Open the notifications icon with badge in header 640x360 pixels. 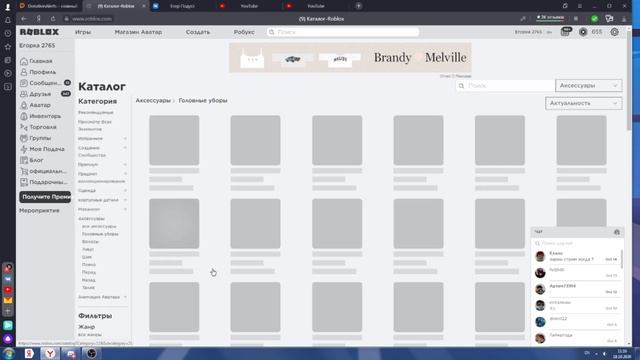[x=566, y=31]
